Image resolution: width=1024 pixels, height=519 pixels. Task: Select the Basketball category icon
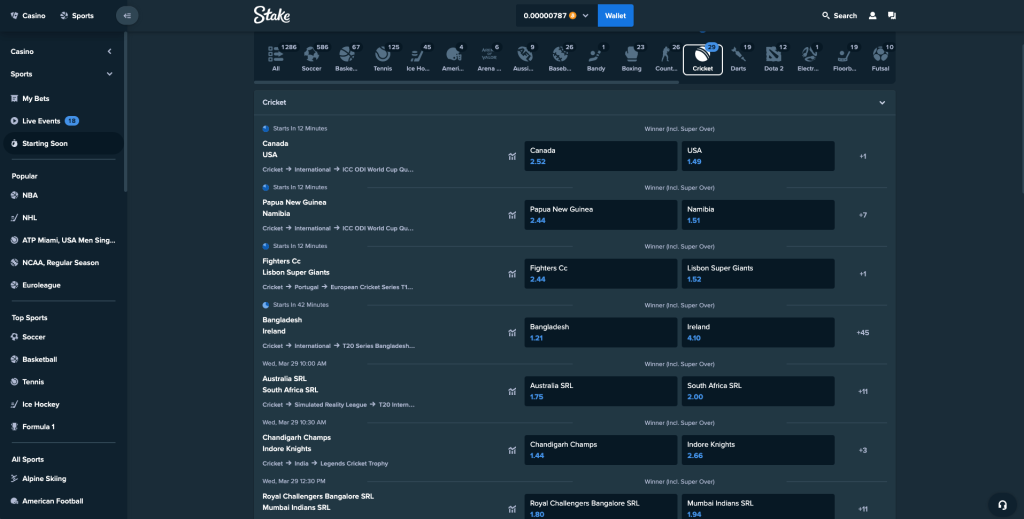[x=347, y=59]
